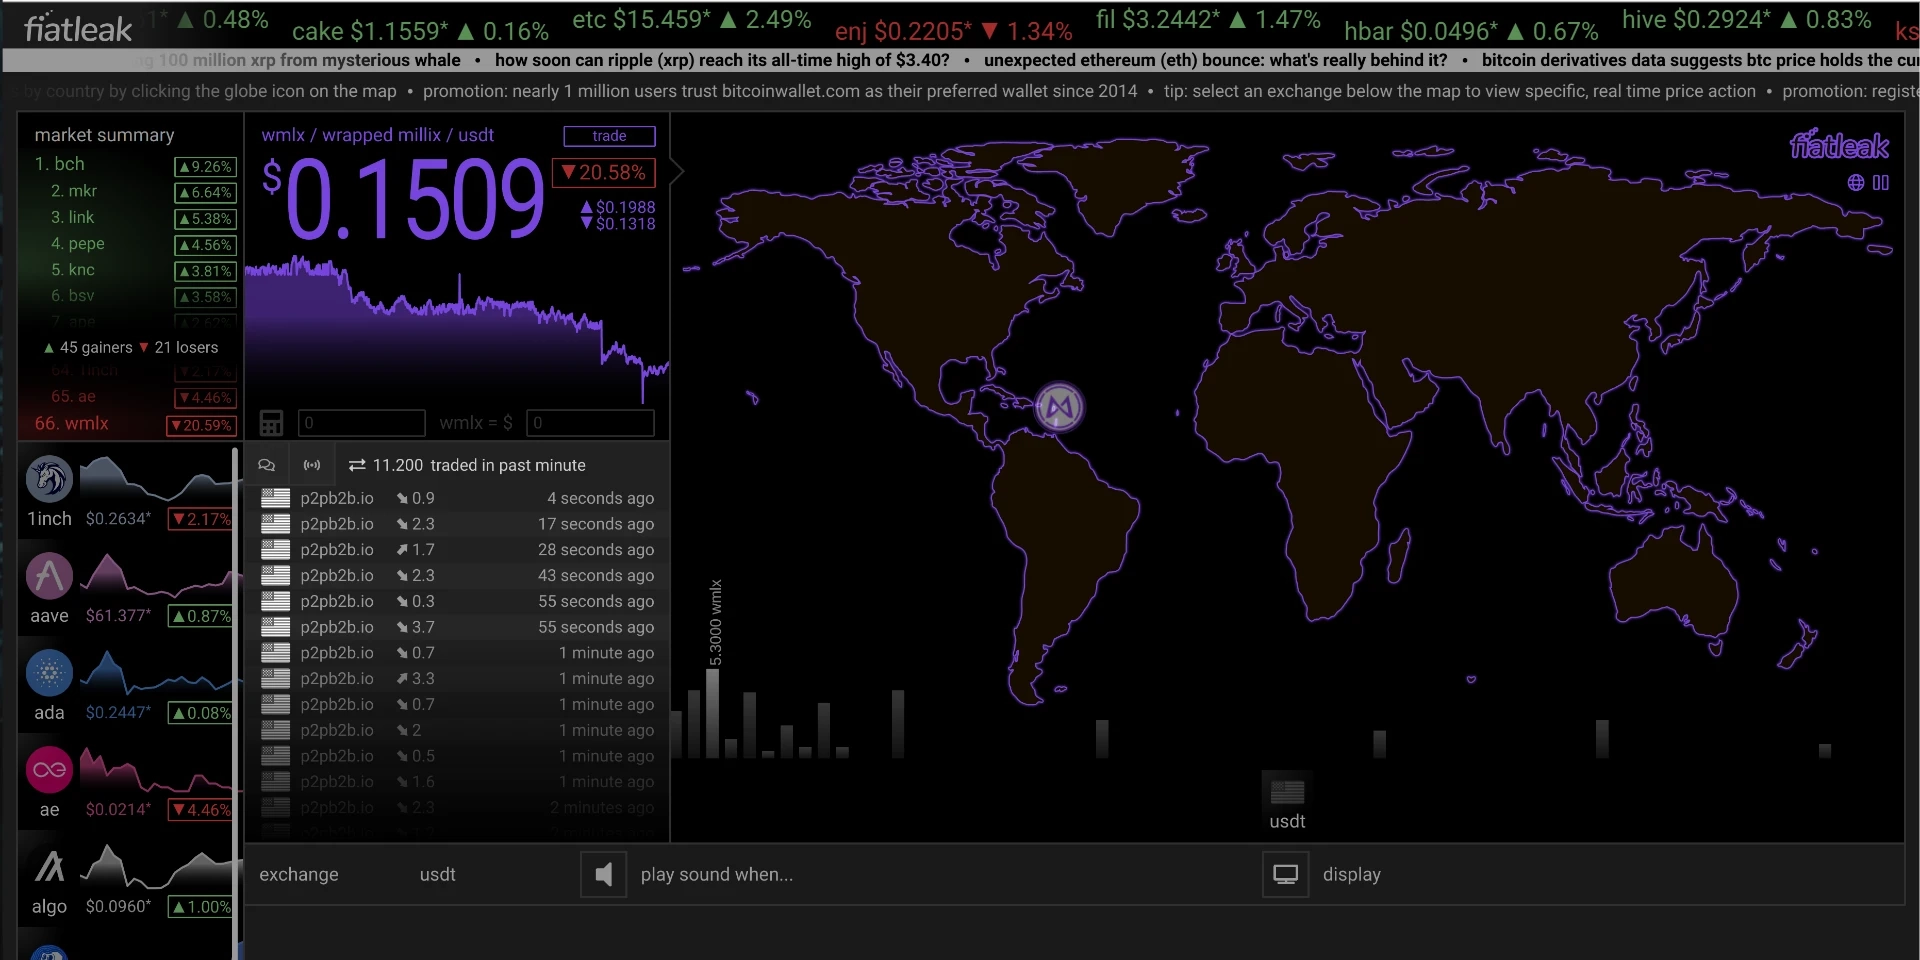The width and height of the screenshot is (1920, 960).
Task: Select wmlx row in the market summary
Action: (135, 424)
